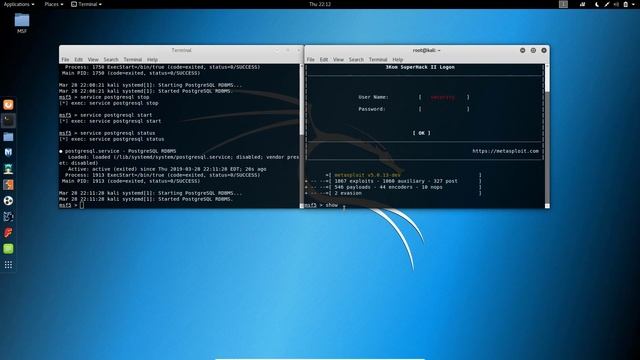
Task: Click the left Terminal window title bar
Action: tap(181, 50)
